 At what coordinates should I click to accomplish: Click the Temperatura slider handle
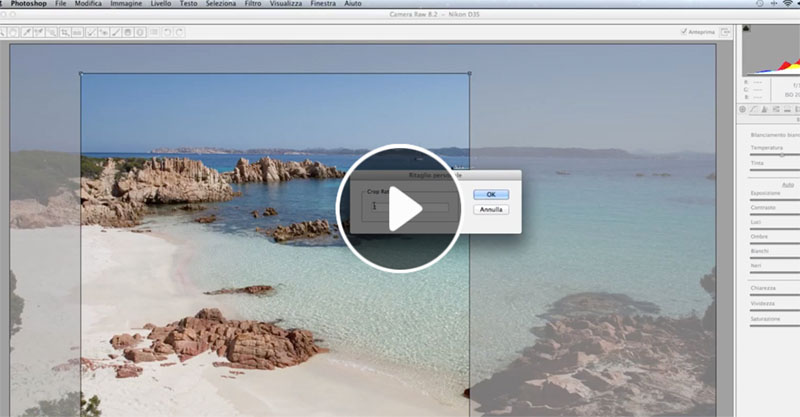click(x=782, y=154)
